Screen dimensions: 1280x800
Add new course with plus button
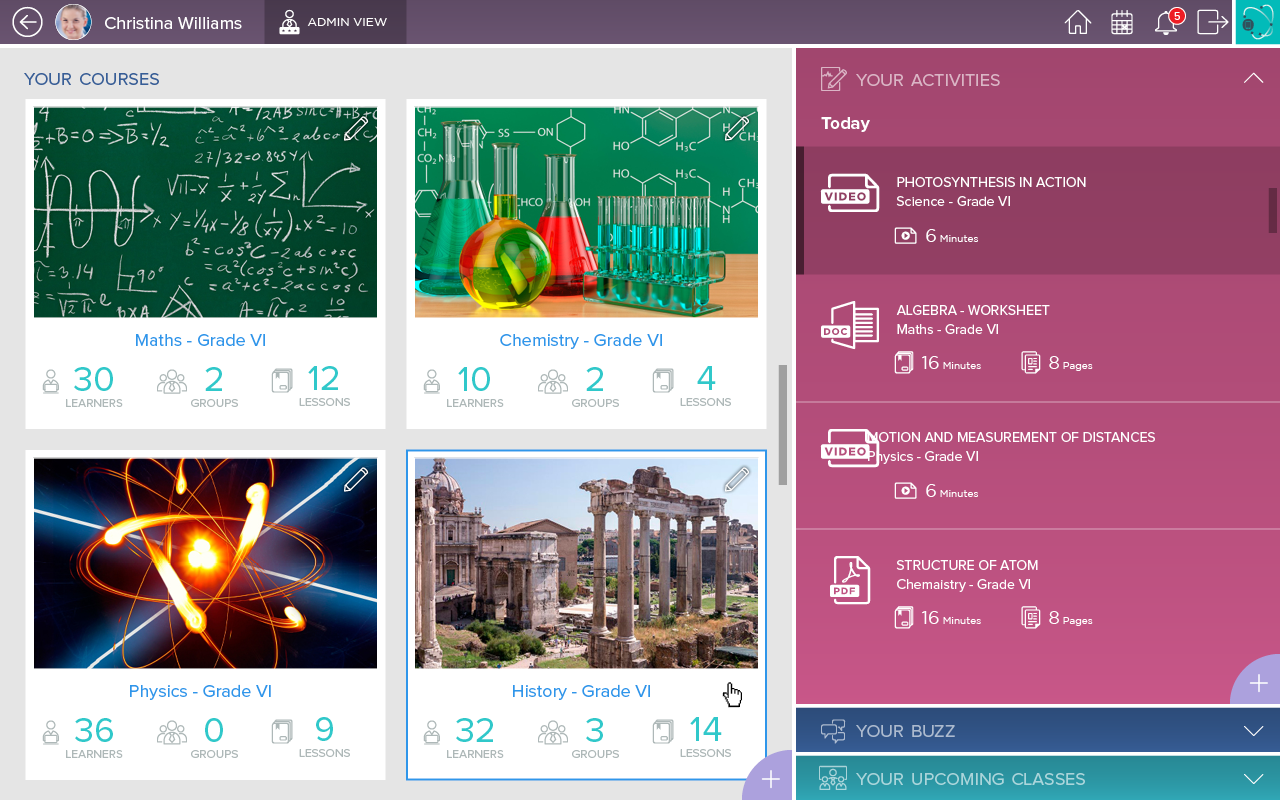coord(769,779)
